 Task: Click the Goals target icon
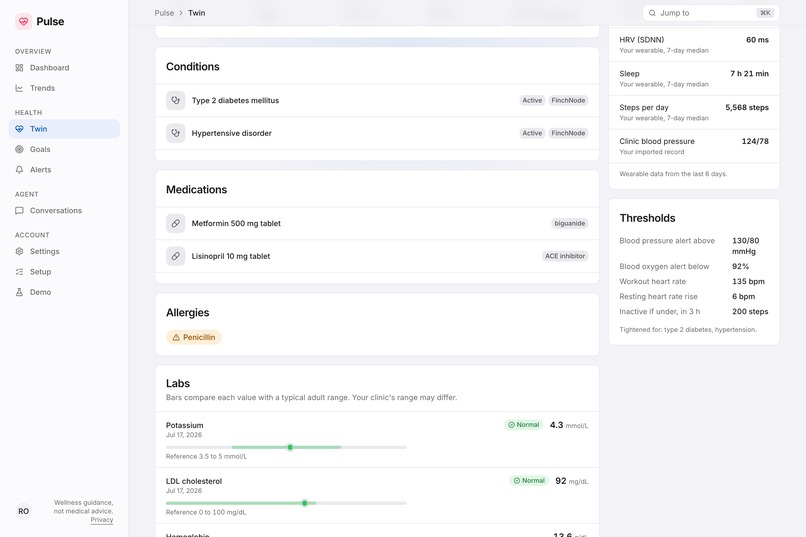click(20, 150)
